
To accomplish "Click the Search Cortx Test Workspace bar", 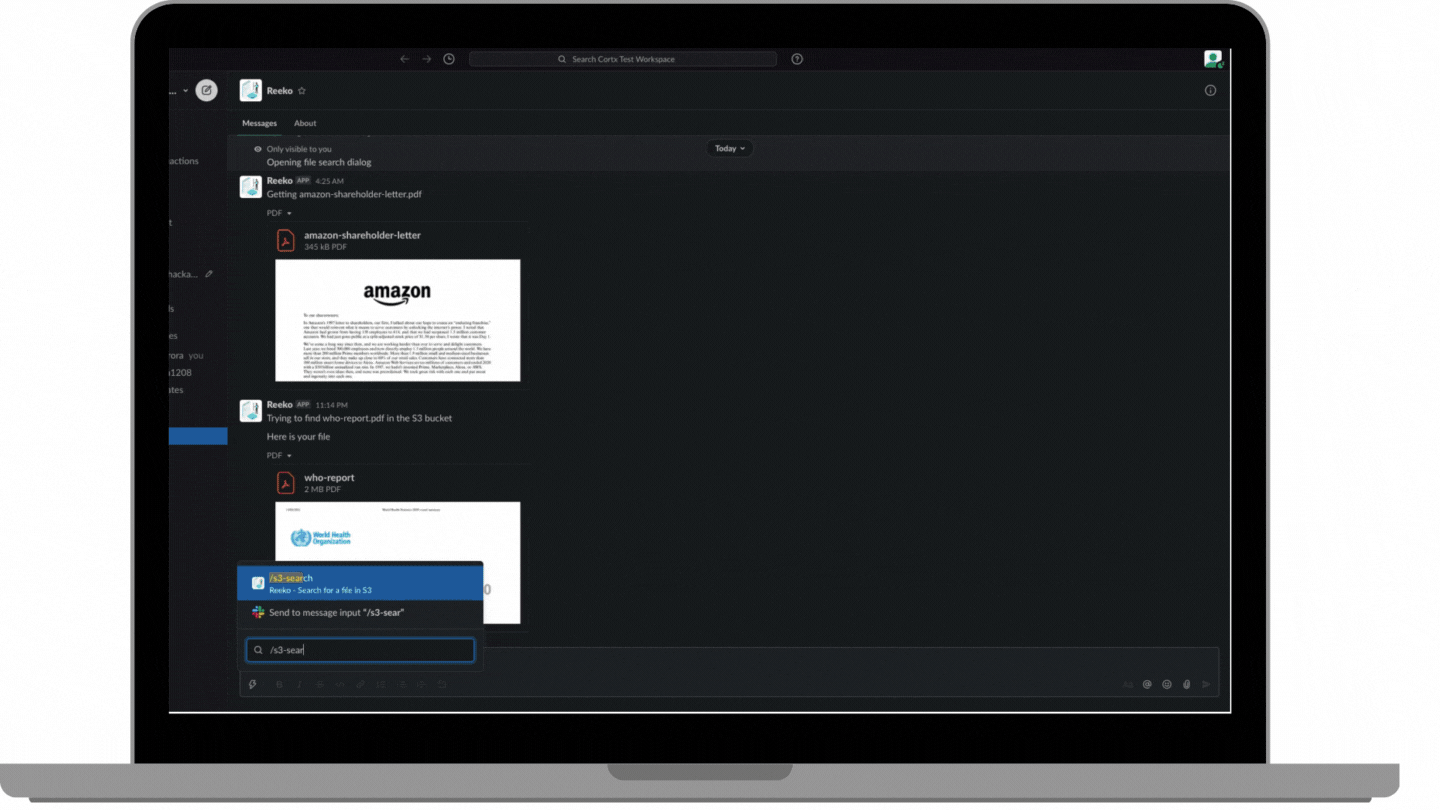I will pos(622,59).
